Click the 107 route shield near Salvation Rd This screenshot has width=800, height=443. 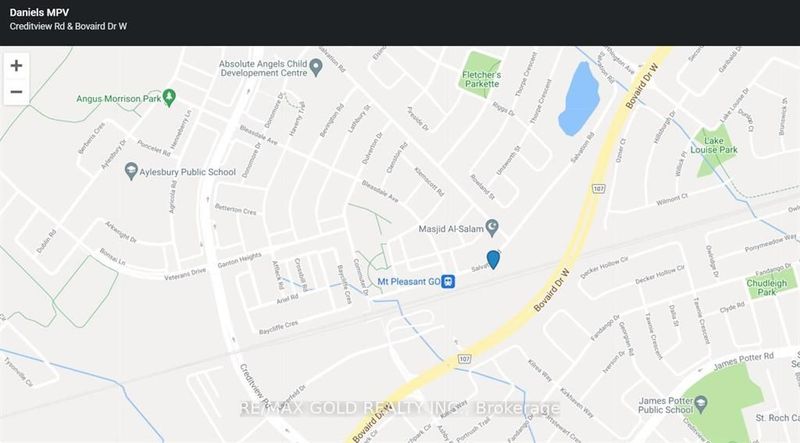(x=598, y=189)
